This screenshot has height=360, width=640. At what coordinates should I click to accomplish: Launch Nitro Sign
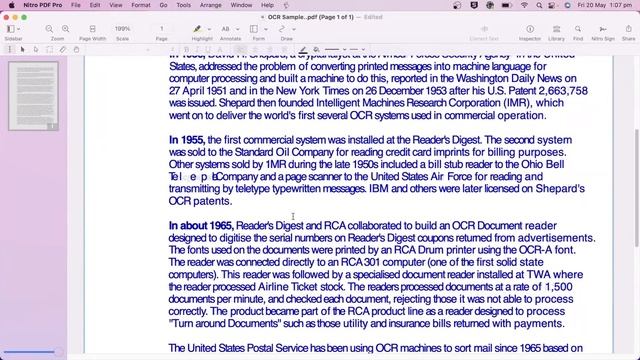[x=603, y=29]
